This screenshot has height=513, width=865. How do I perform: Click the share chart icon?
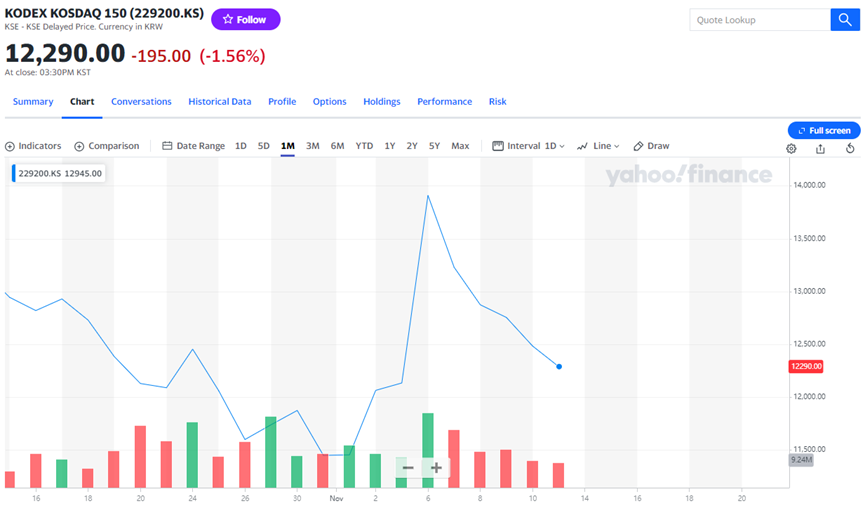(x=820, y=148)
